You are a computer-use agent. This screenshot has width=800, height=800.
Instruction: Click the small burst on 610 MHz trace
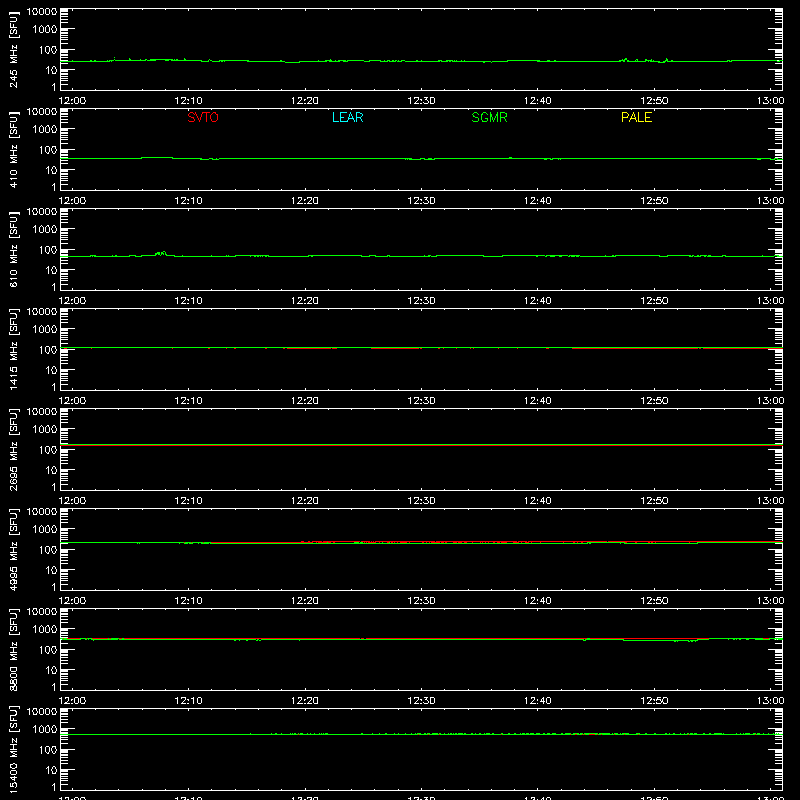(161, 253)
